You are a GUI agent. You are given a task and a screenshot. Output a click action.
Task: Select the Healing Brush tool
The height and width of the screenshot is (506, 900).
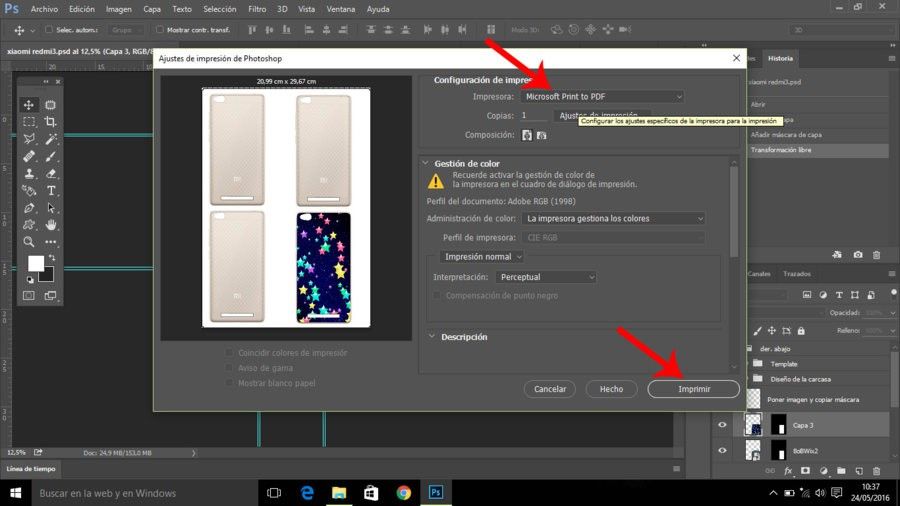tap(28, 156)
